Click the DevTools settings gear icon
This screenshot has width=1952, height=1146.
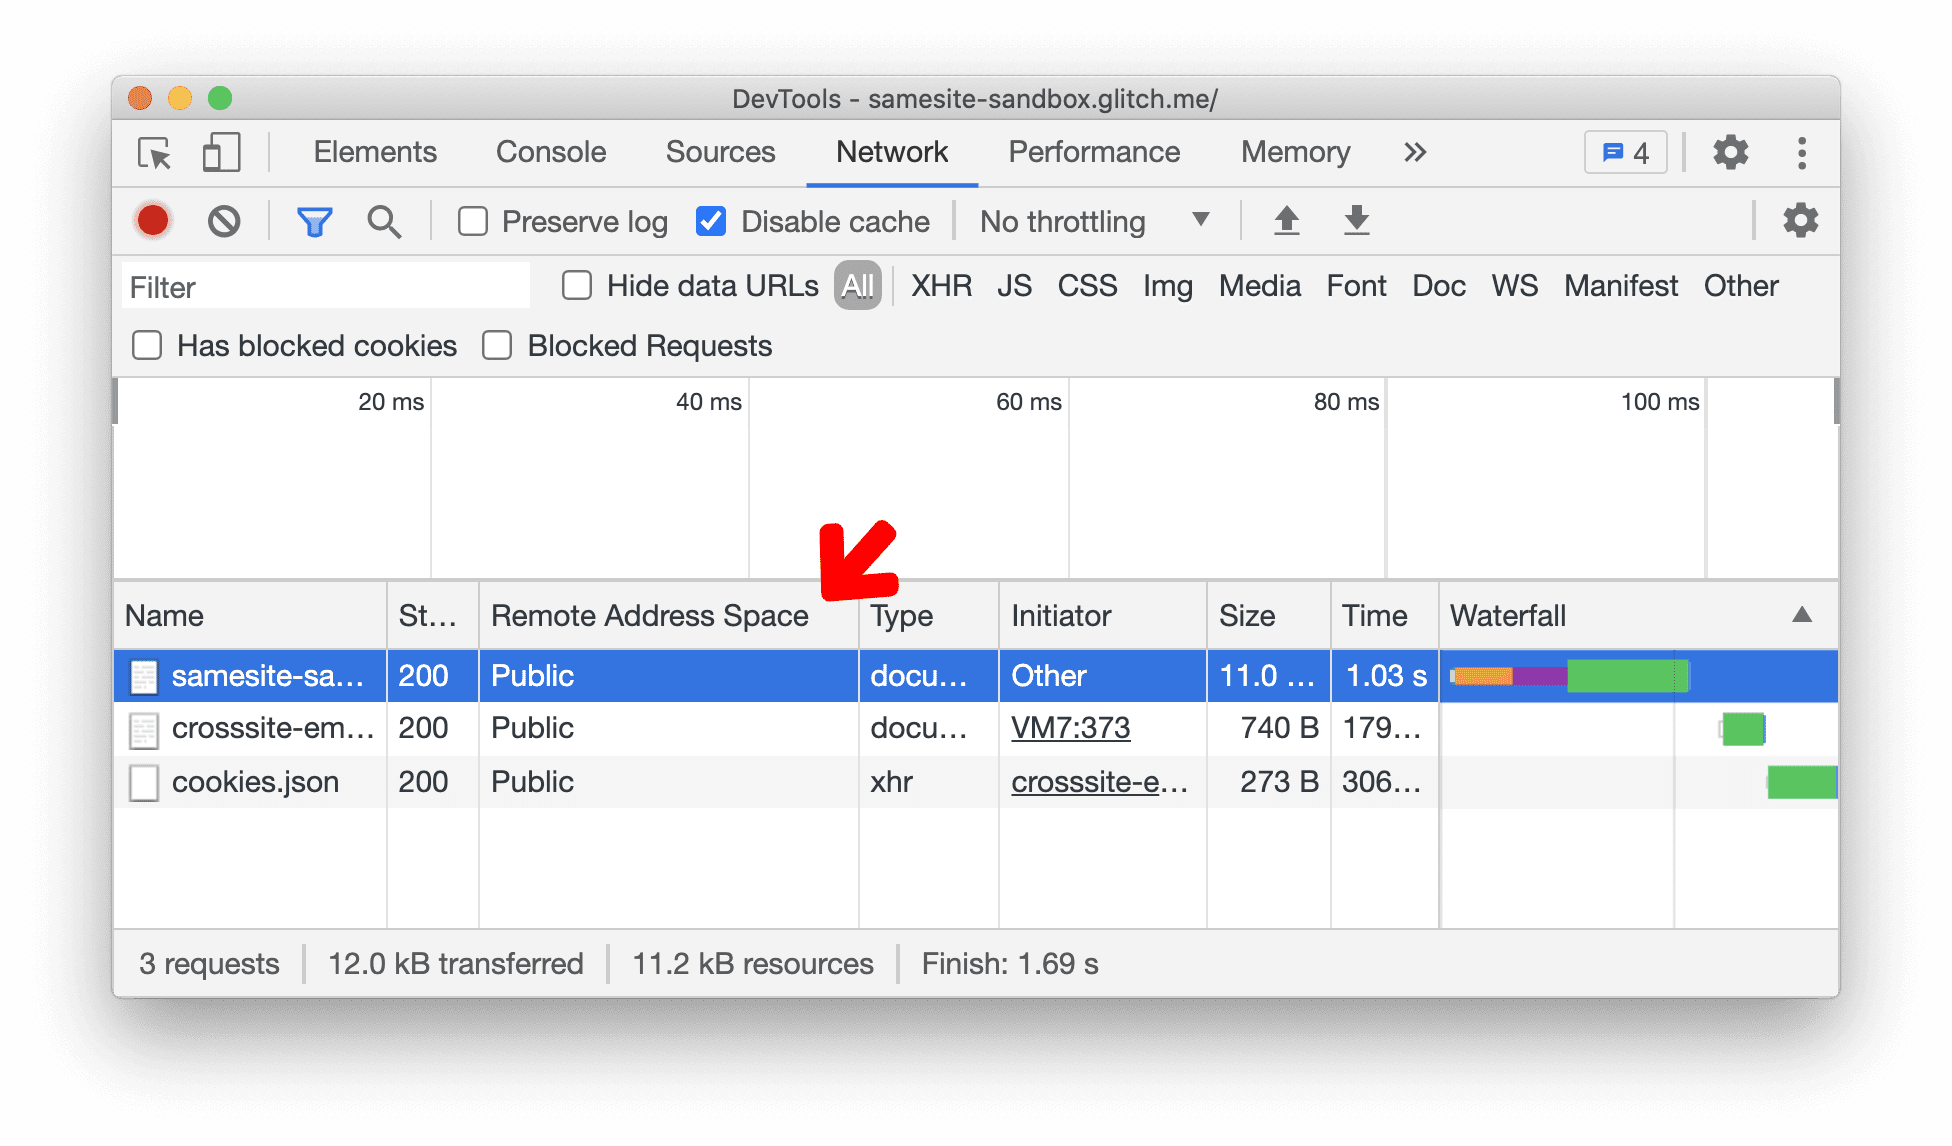1732,150
